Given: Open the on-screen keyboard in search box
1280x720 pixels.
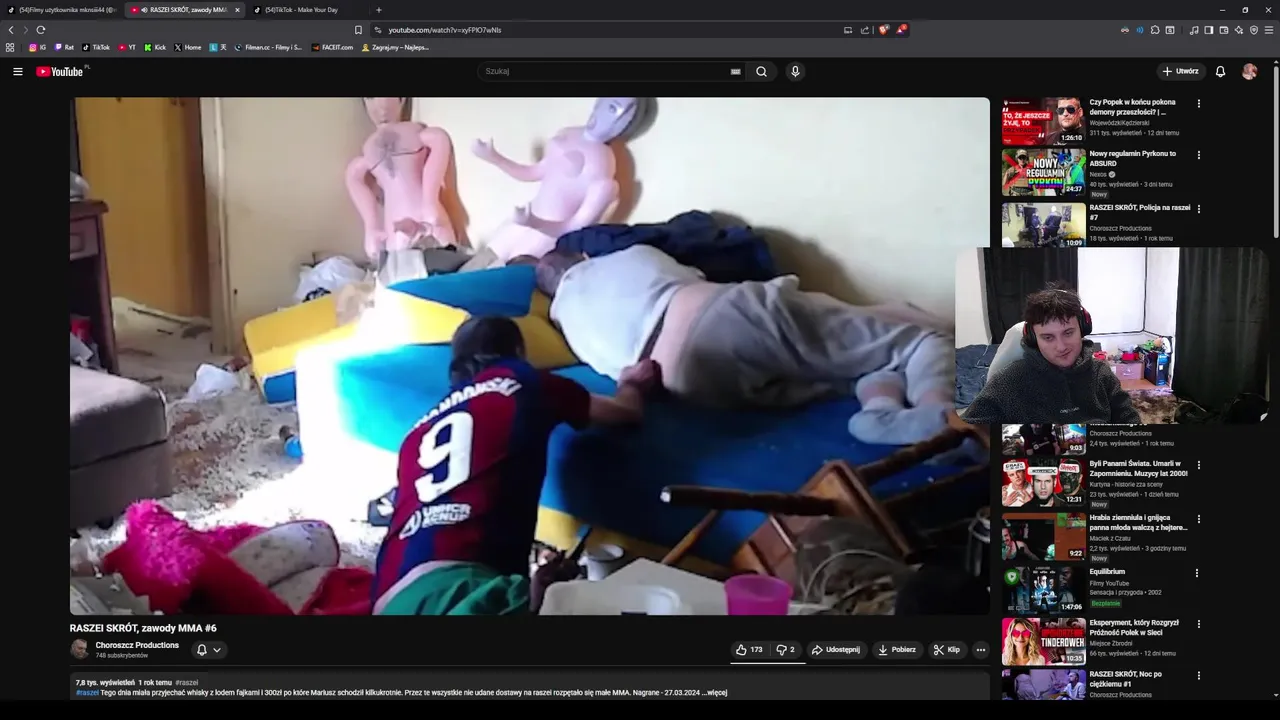Looking at the screenshot, I should click(x=736, y=71).
